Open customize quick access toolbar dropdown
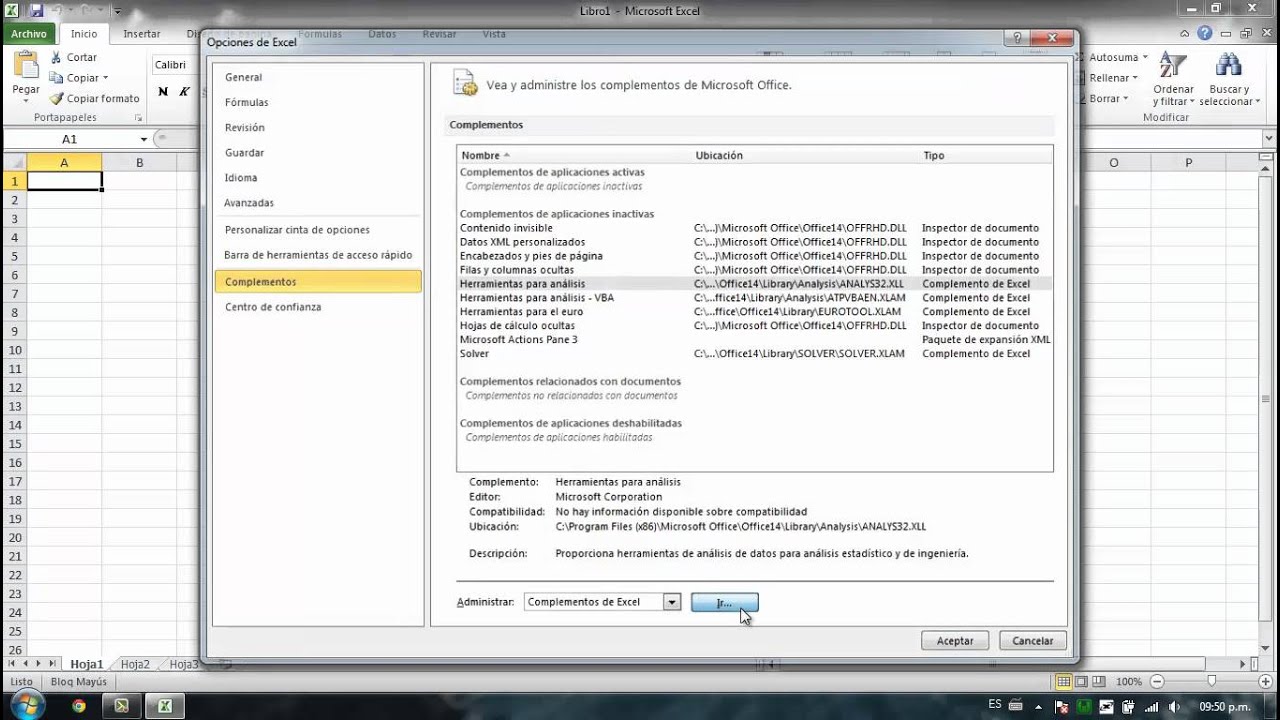The width and height of the screenshot is (1280, 720). coord(117,12)
